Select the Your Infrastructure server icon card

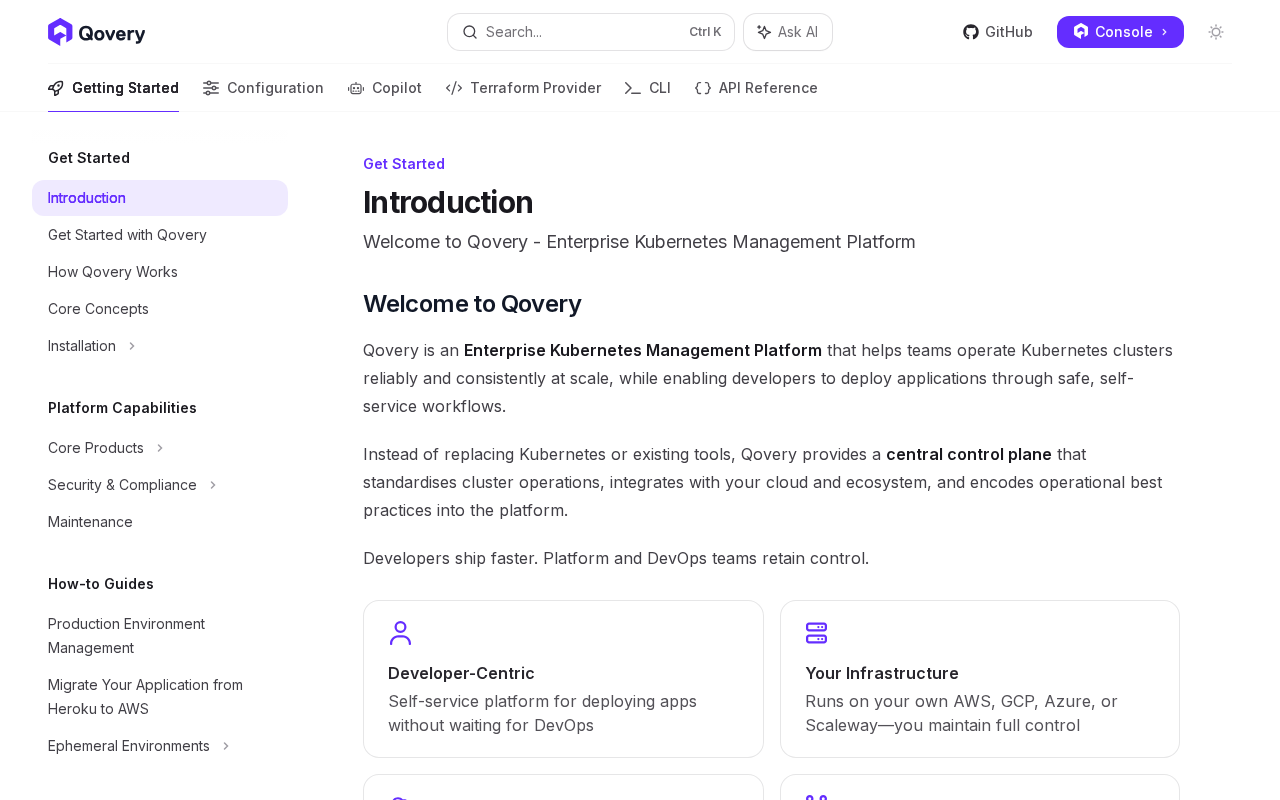point(979,678)
